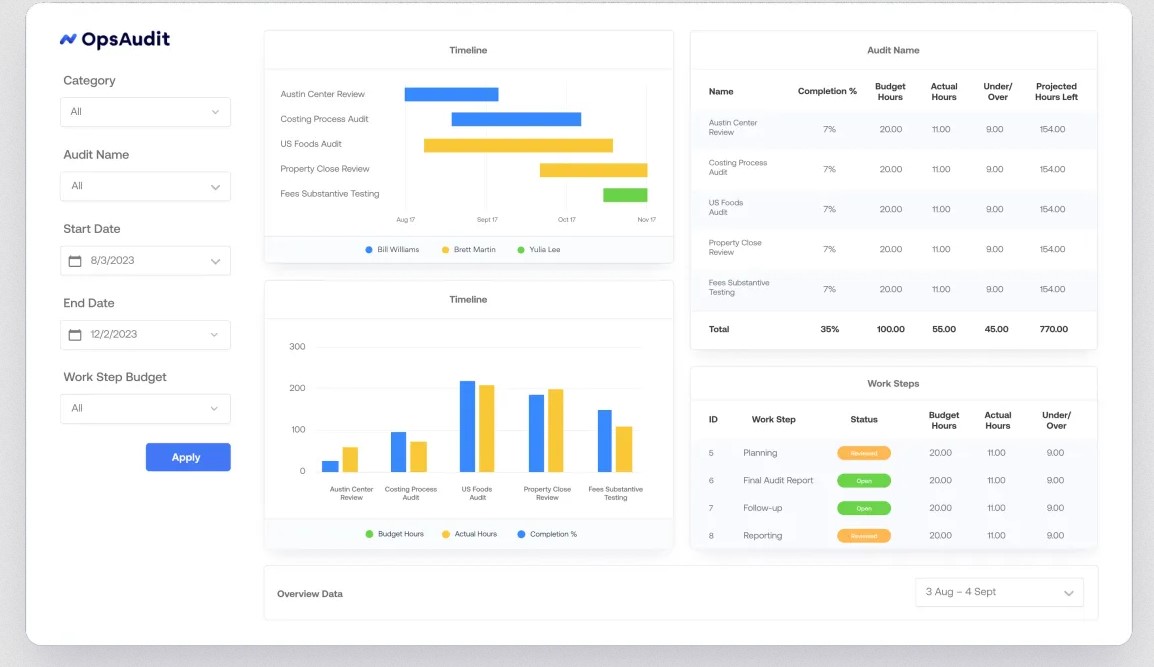This screenshot has height=667, width=1154.
Task: Click the yellow Actual Hours legend swatch
Action: tap(445, 534)
